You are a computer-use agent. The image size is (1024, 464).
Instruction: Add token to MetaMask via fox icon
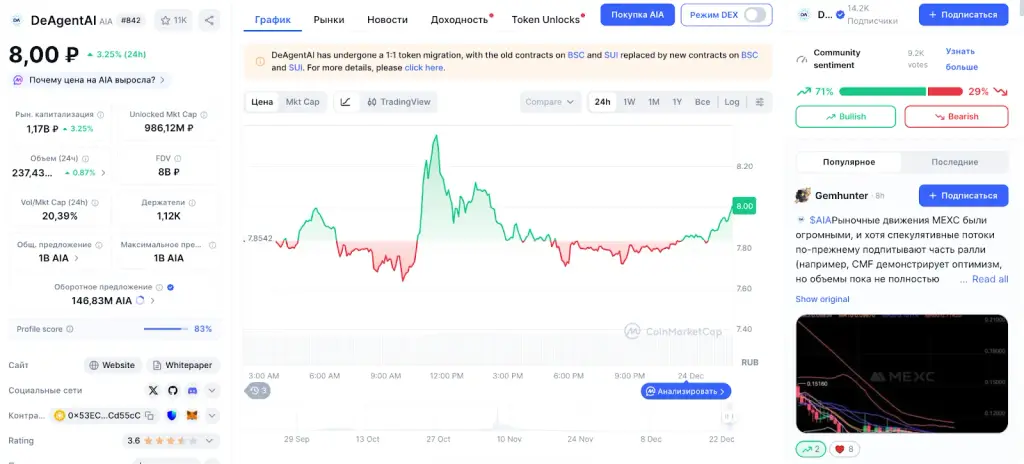coord(192,416)
